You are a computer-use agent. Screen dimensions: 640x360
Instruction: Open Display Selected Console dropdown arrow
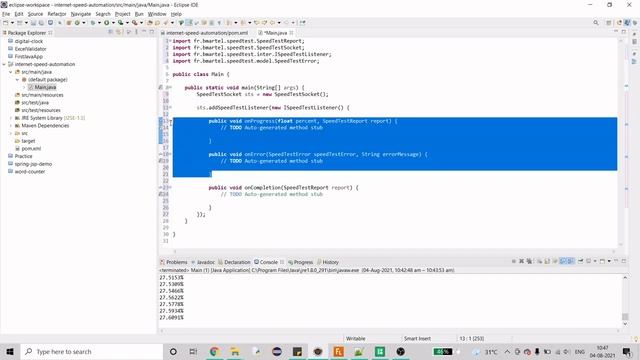595,261
